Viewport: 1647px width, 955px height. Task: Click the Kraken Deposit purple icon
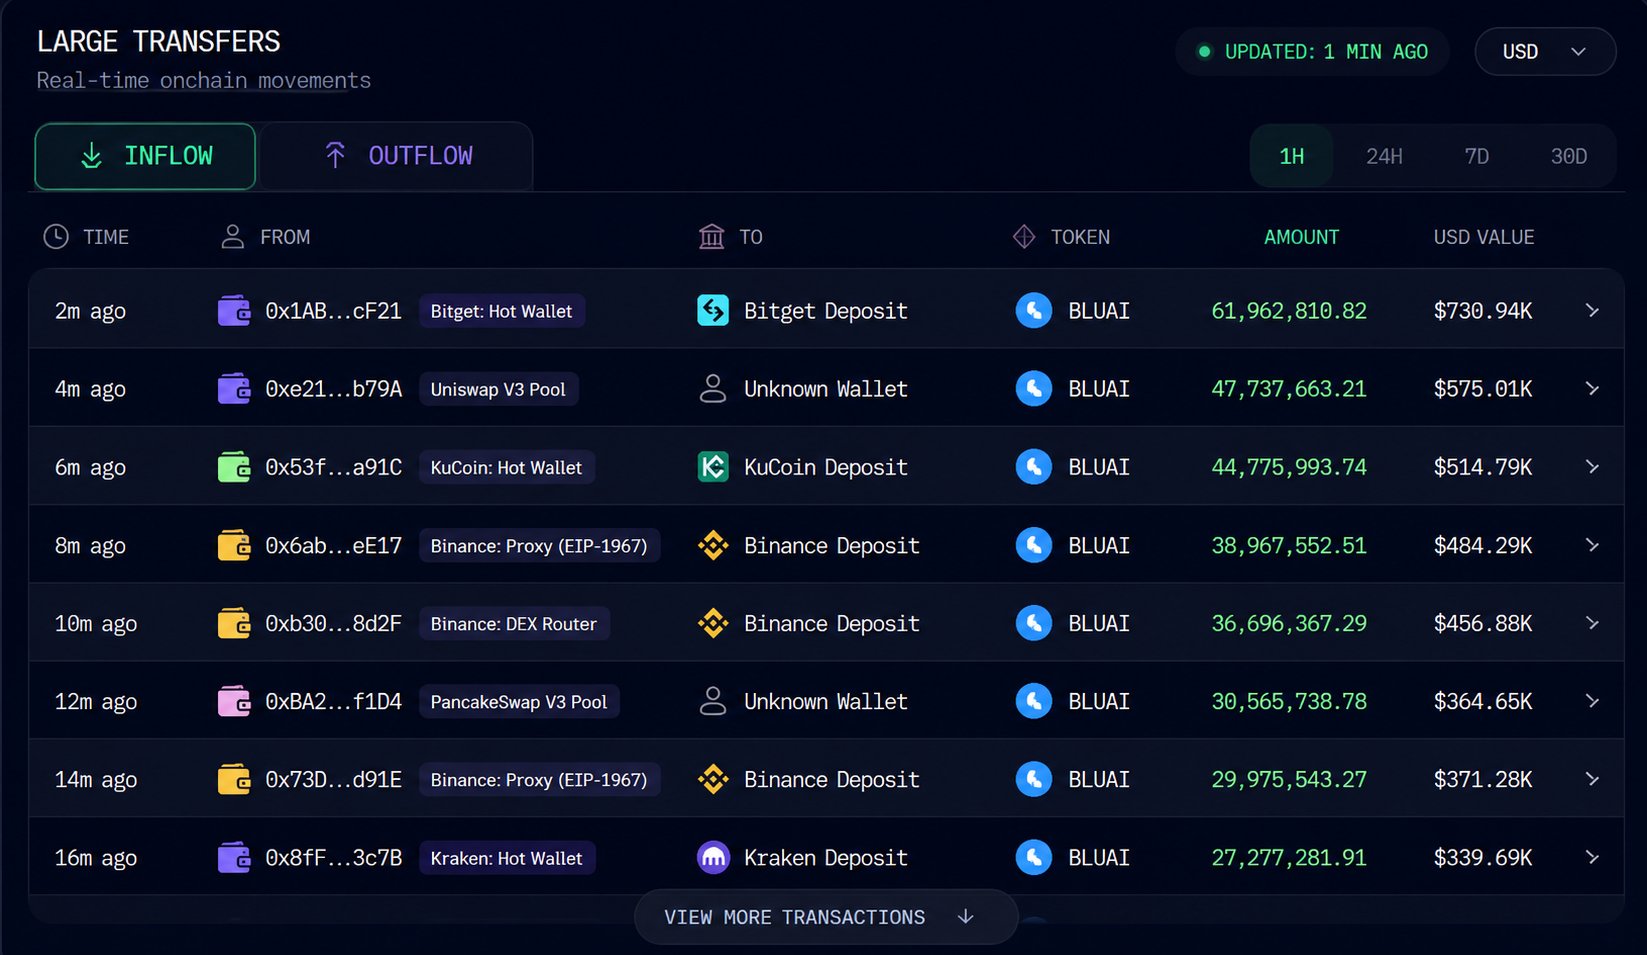pos(713,858)
